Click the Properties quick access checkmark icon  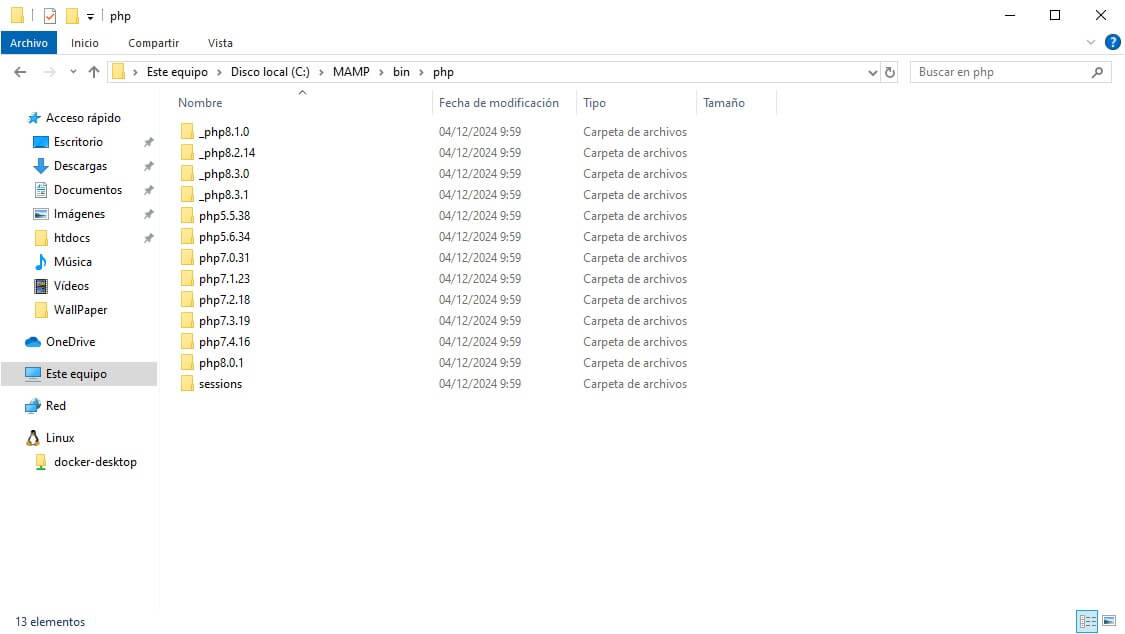click(x=50, y=16)
